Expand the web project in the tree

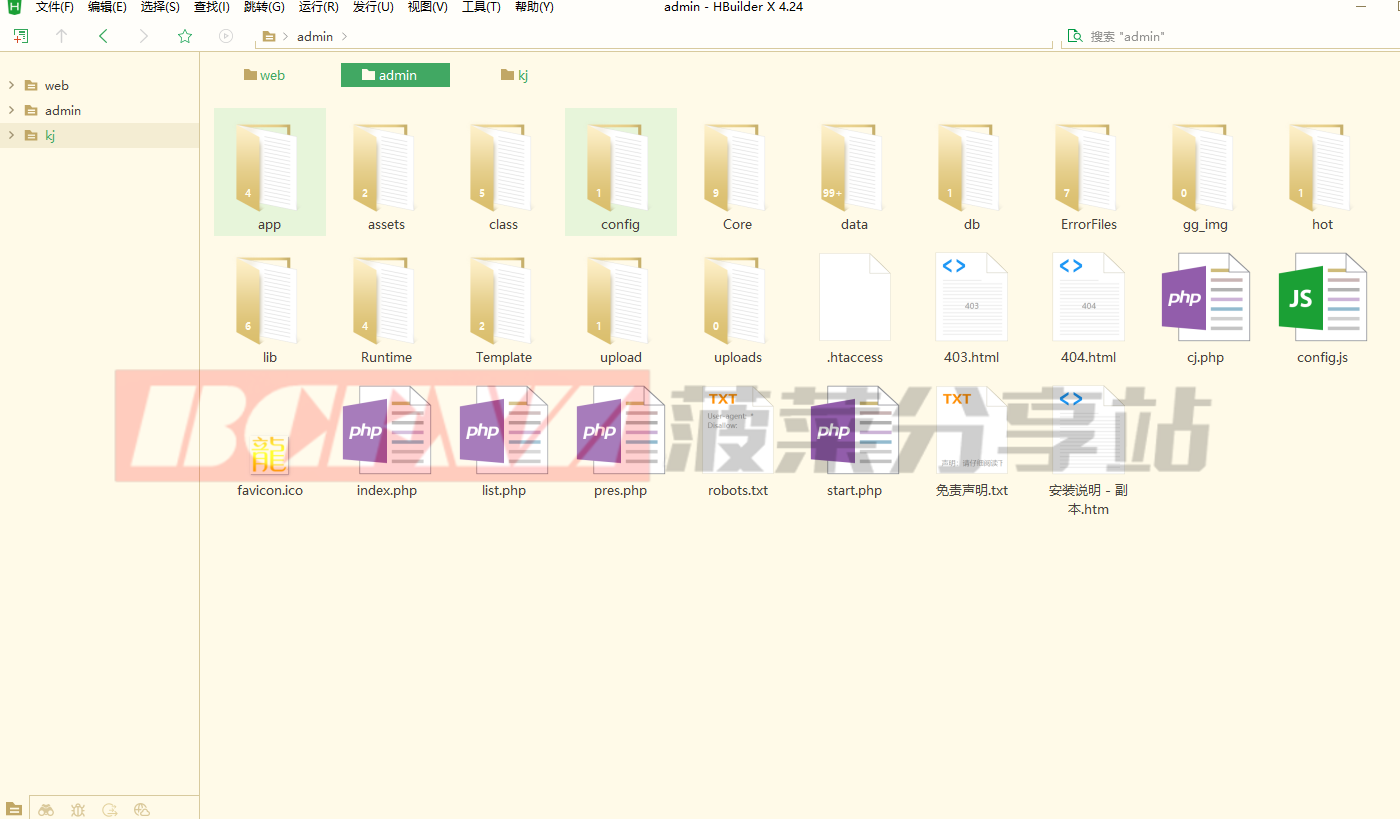[x=11, y=85]
